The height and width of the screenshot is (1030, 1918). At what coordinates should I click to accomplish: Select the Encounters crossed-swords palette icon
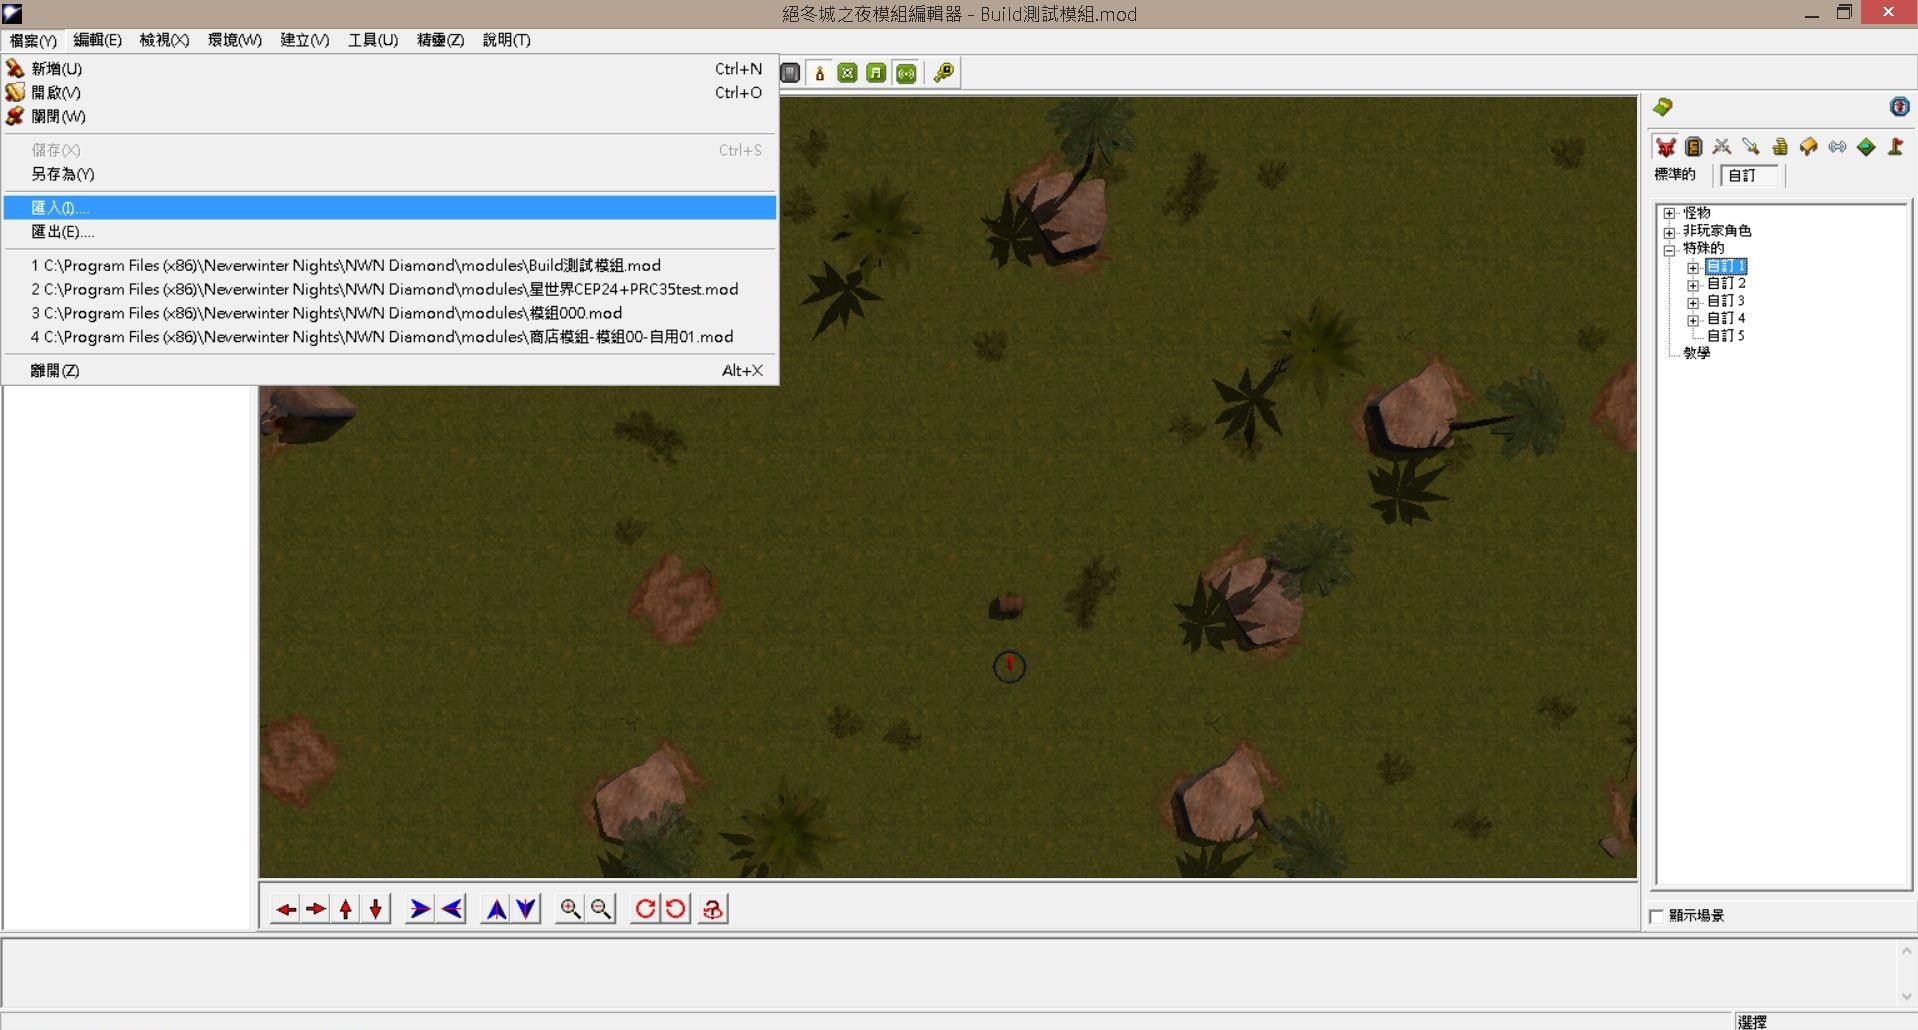[1721, 147]
